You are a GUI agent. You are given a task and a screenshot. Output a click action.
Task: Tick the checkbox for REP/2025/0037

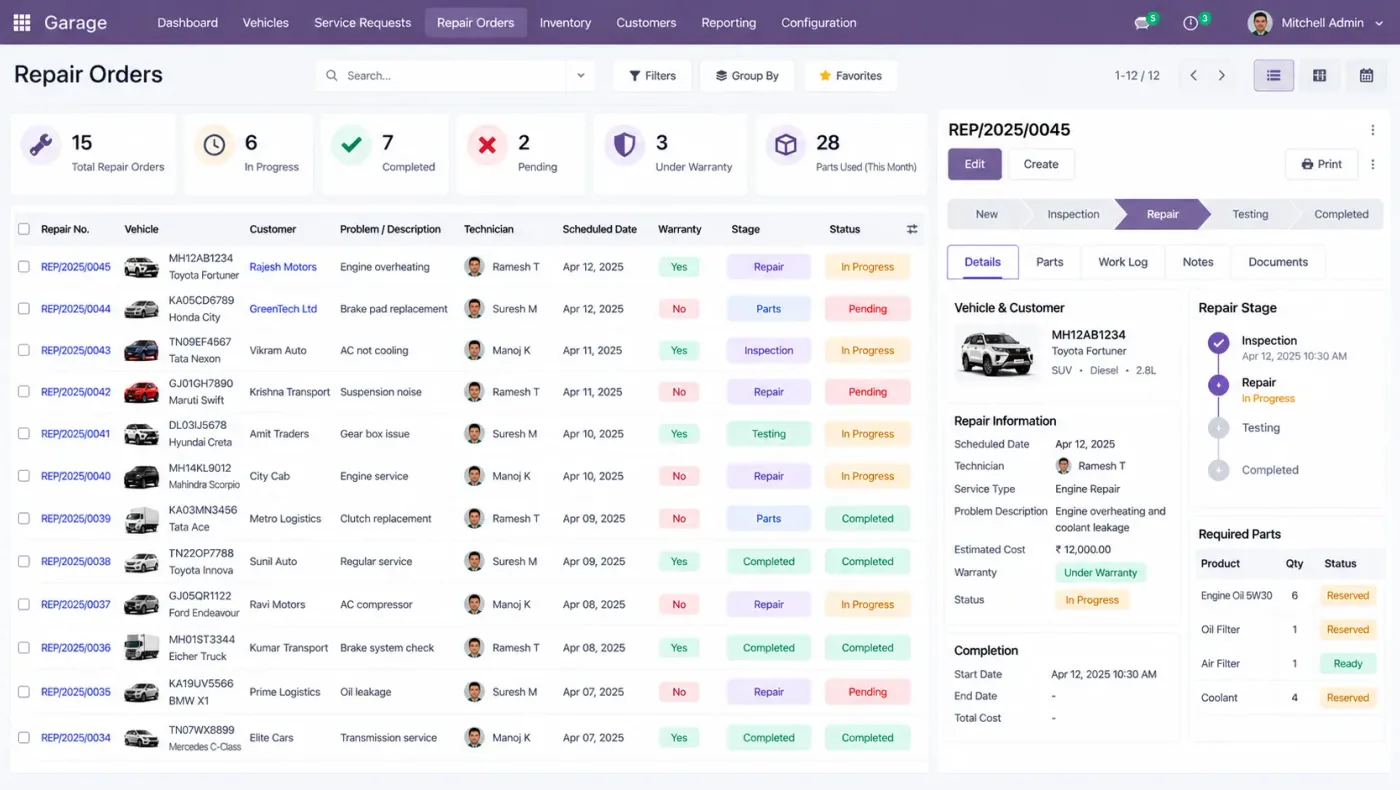click(24, 604)
